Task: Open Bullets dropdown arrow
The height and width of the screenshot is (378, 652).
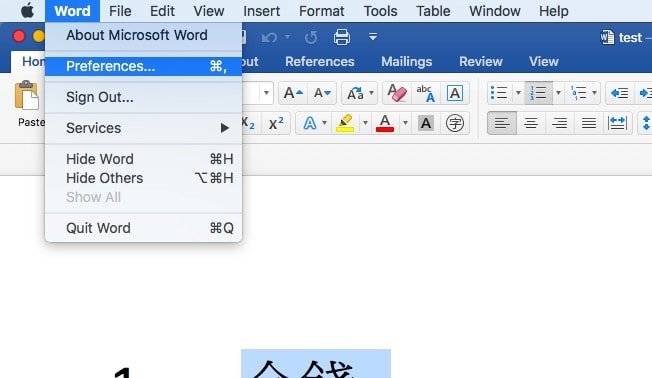Action: [x=518, y=93]
